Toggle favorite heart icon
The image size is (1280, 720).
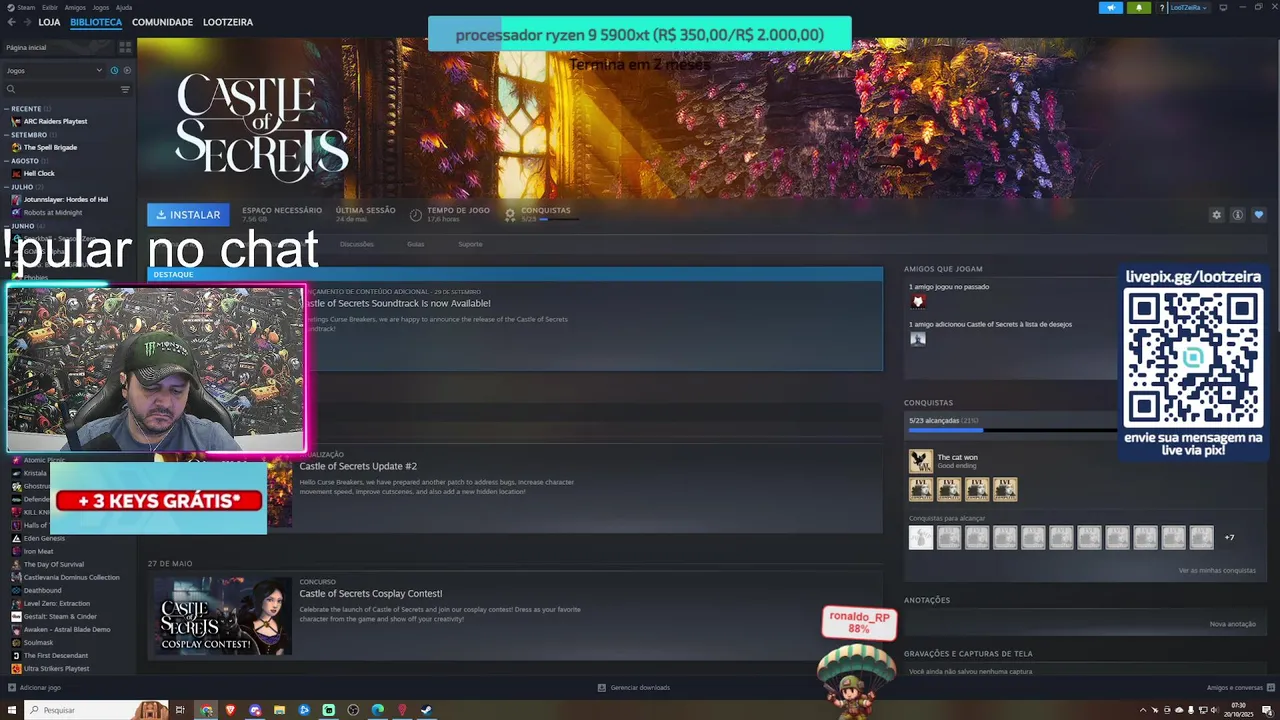click(1259, 215)
